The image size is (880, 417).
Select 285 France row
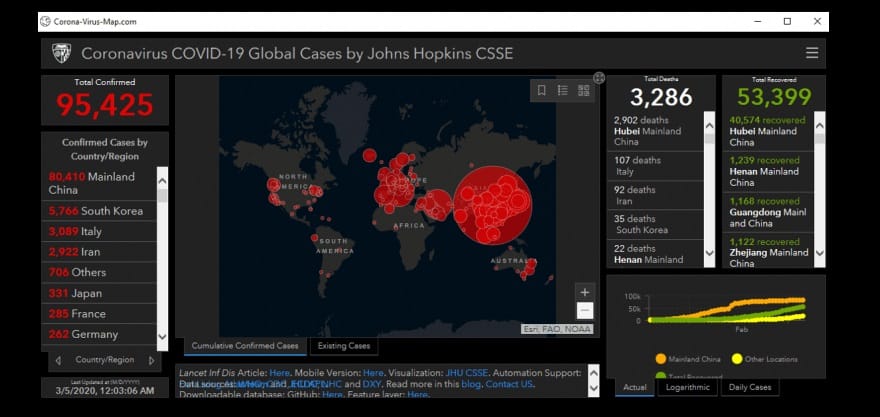coord(99,314)
